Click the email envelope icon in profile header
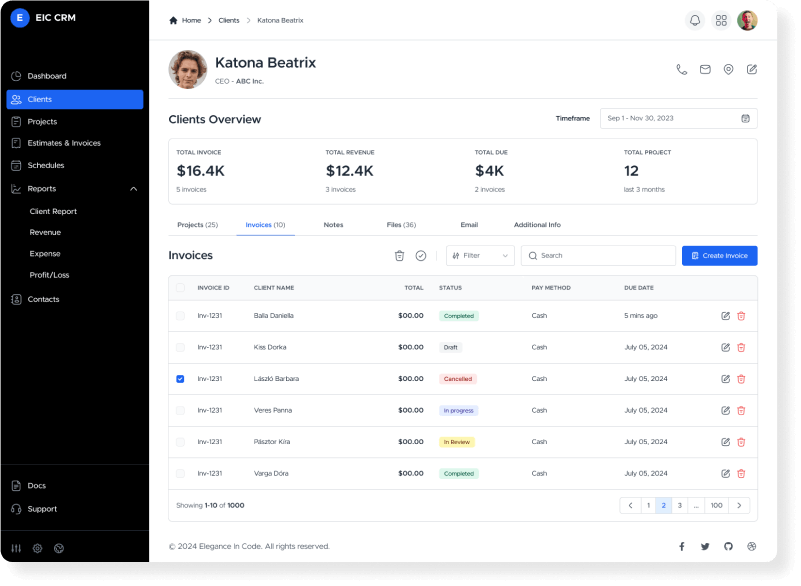 (x=705, y=70)
